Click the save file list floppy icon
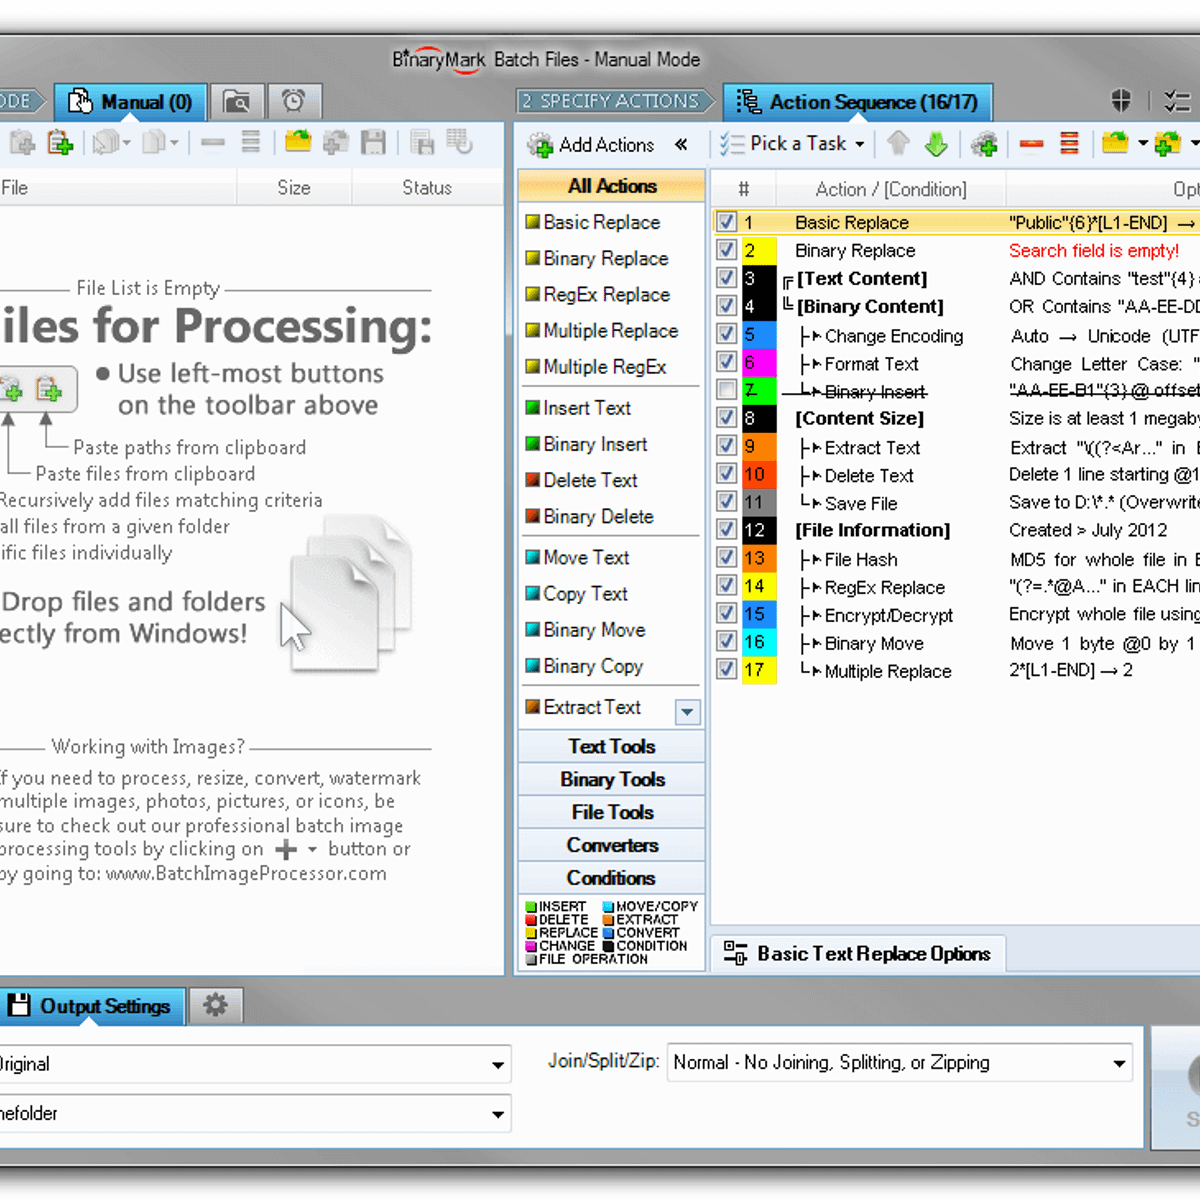Image resolution: width=1200 pixels, height=1200 pixels. [x=373, y=143]
